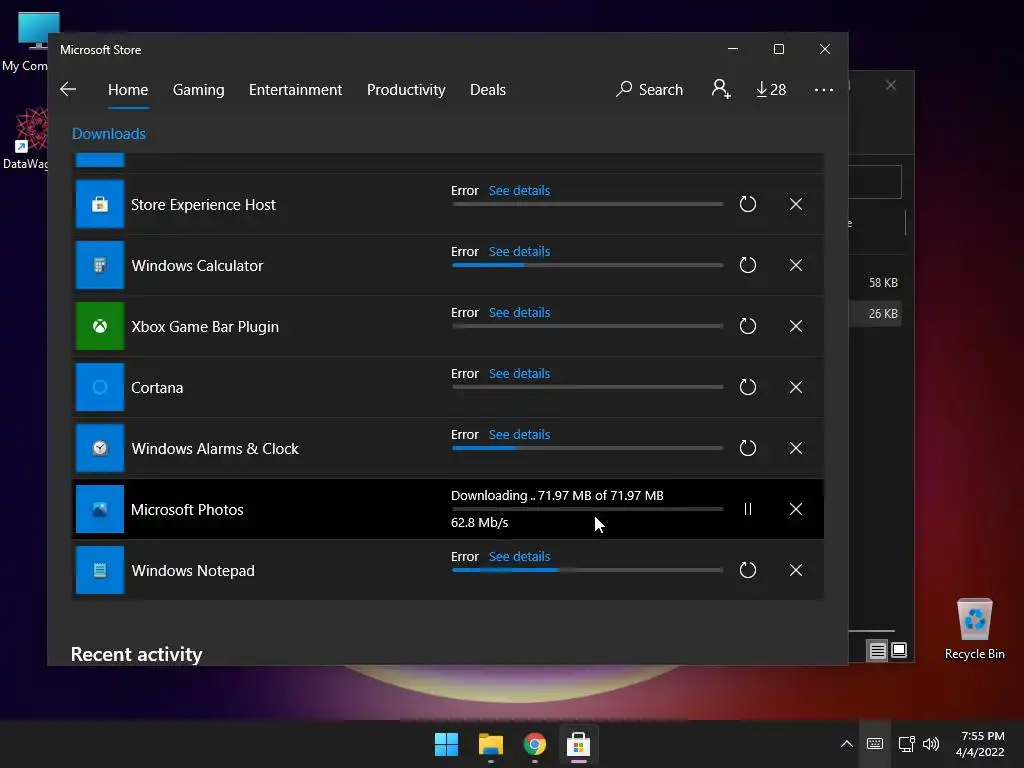
Task: Cancel the Microsoft Photos download
Action: point(795,509)
